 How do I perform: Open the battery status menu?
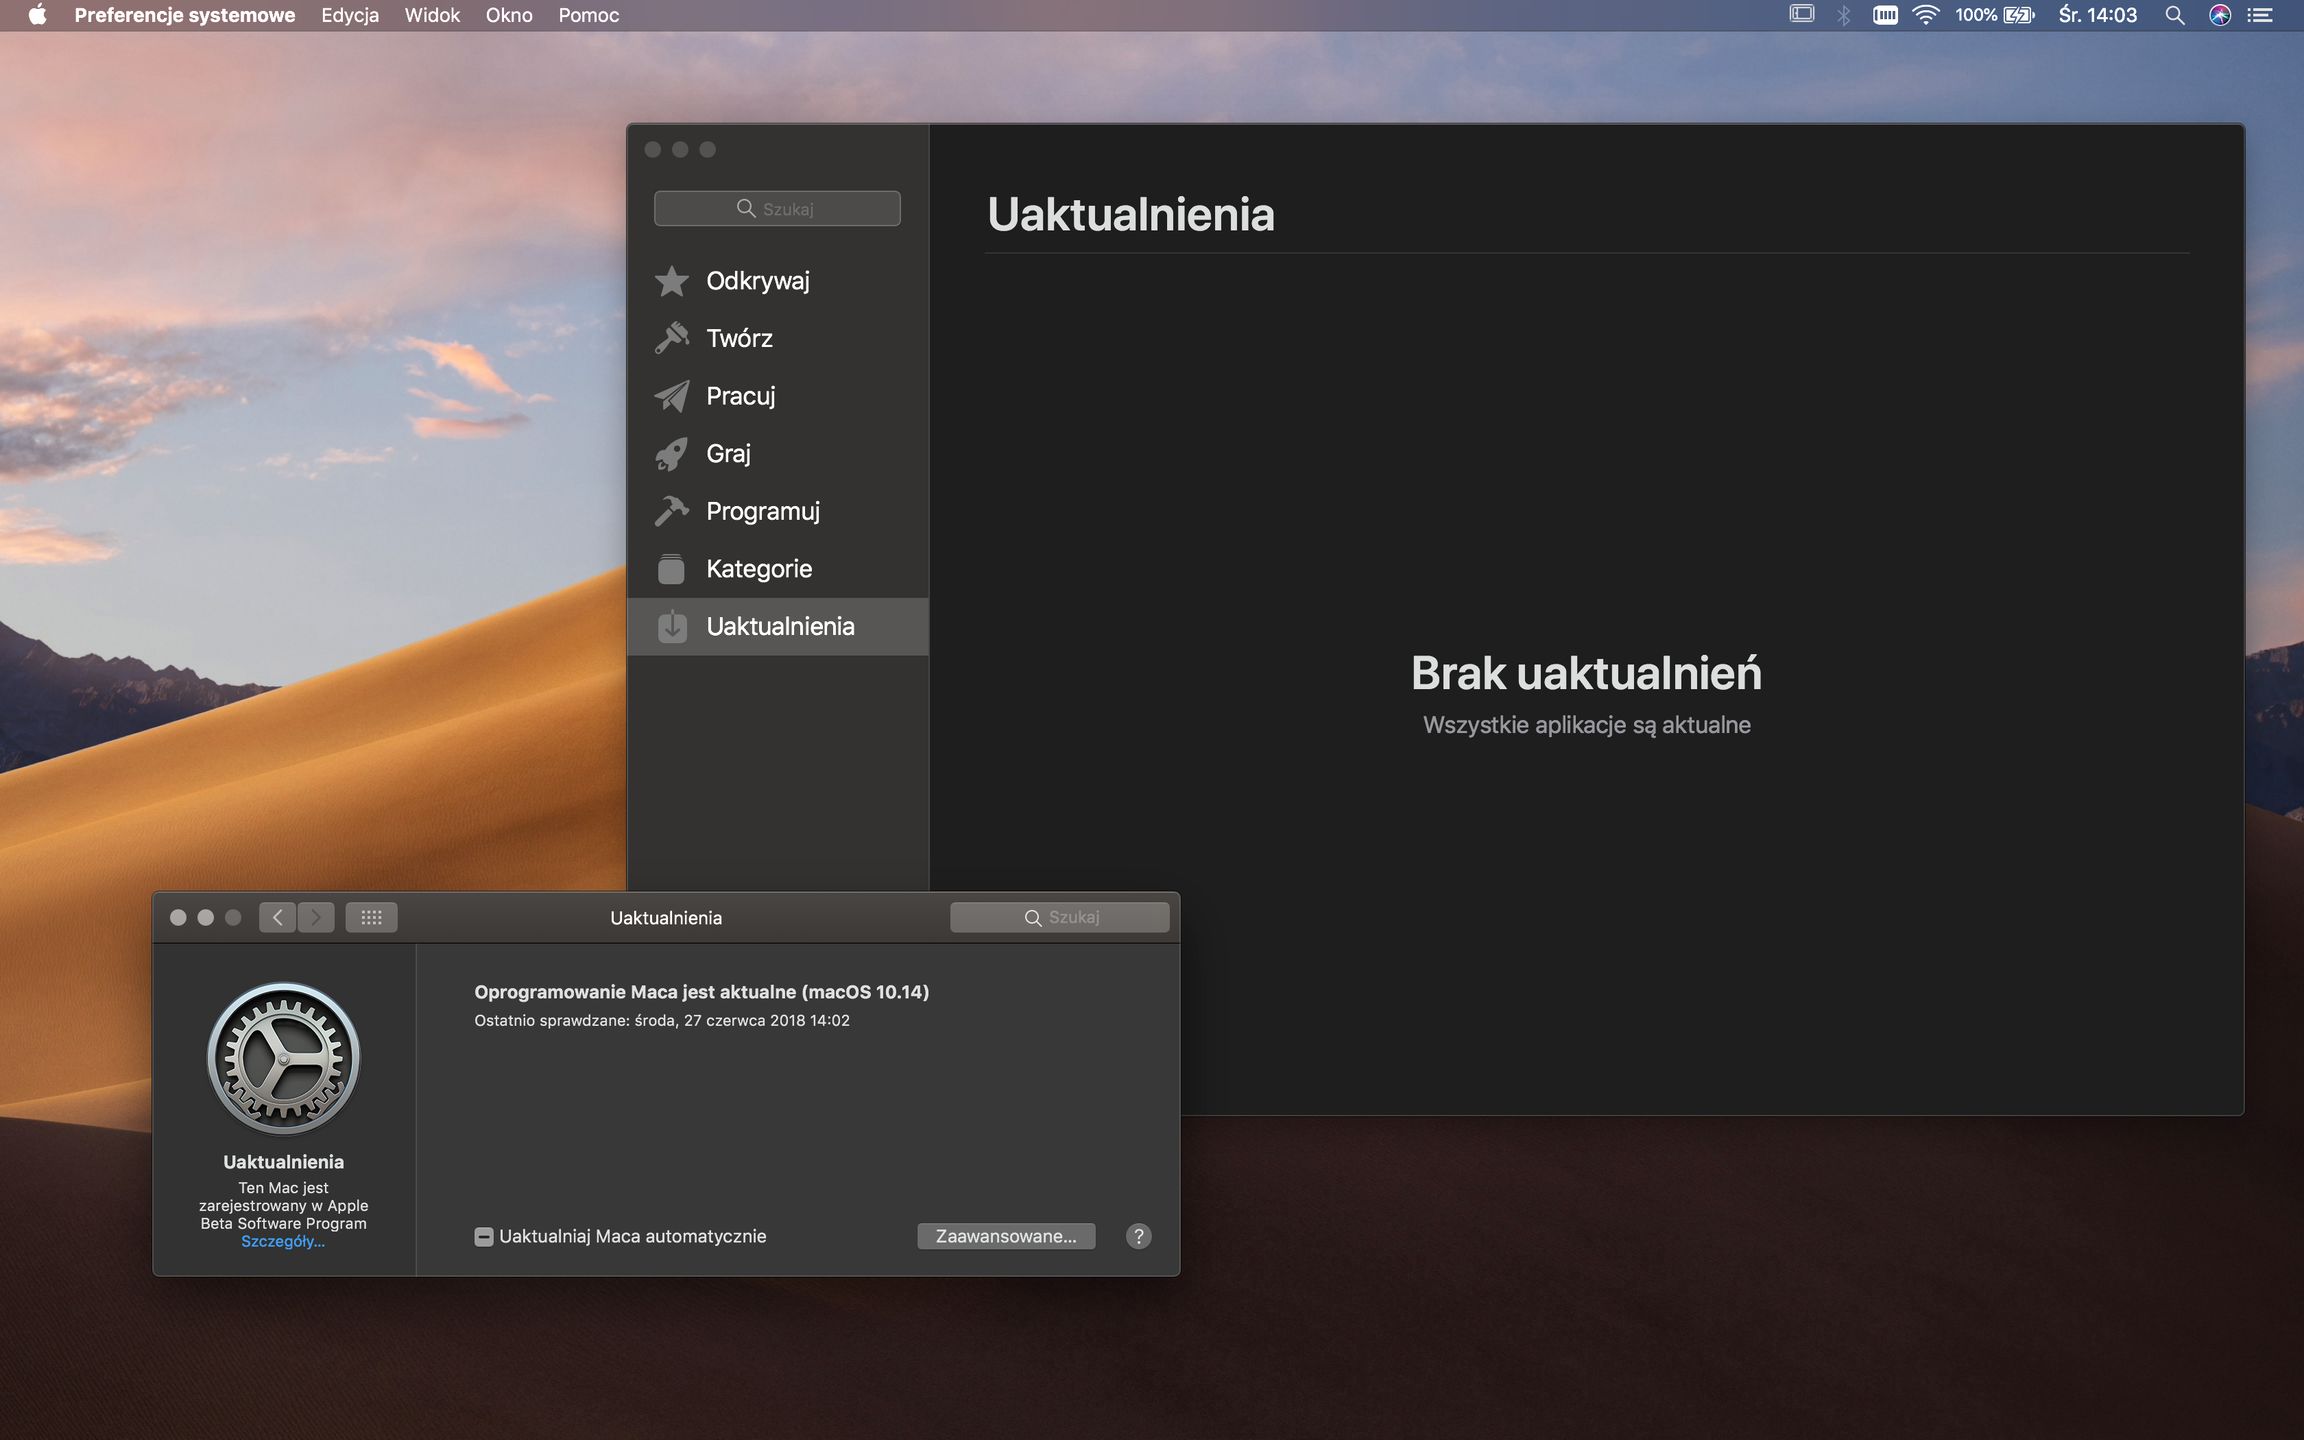coord(2017,15)
